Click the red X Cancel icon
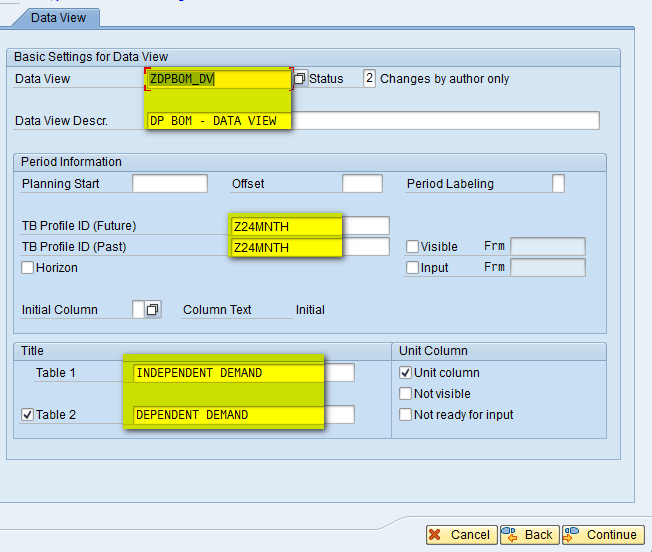This screenshot has height=552, width=652. 435,535
